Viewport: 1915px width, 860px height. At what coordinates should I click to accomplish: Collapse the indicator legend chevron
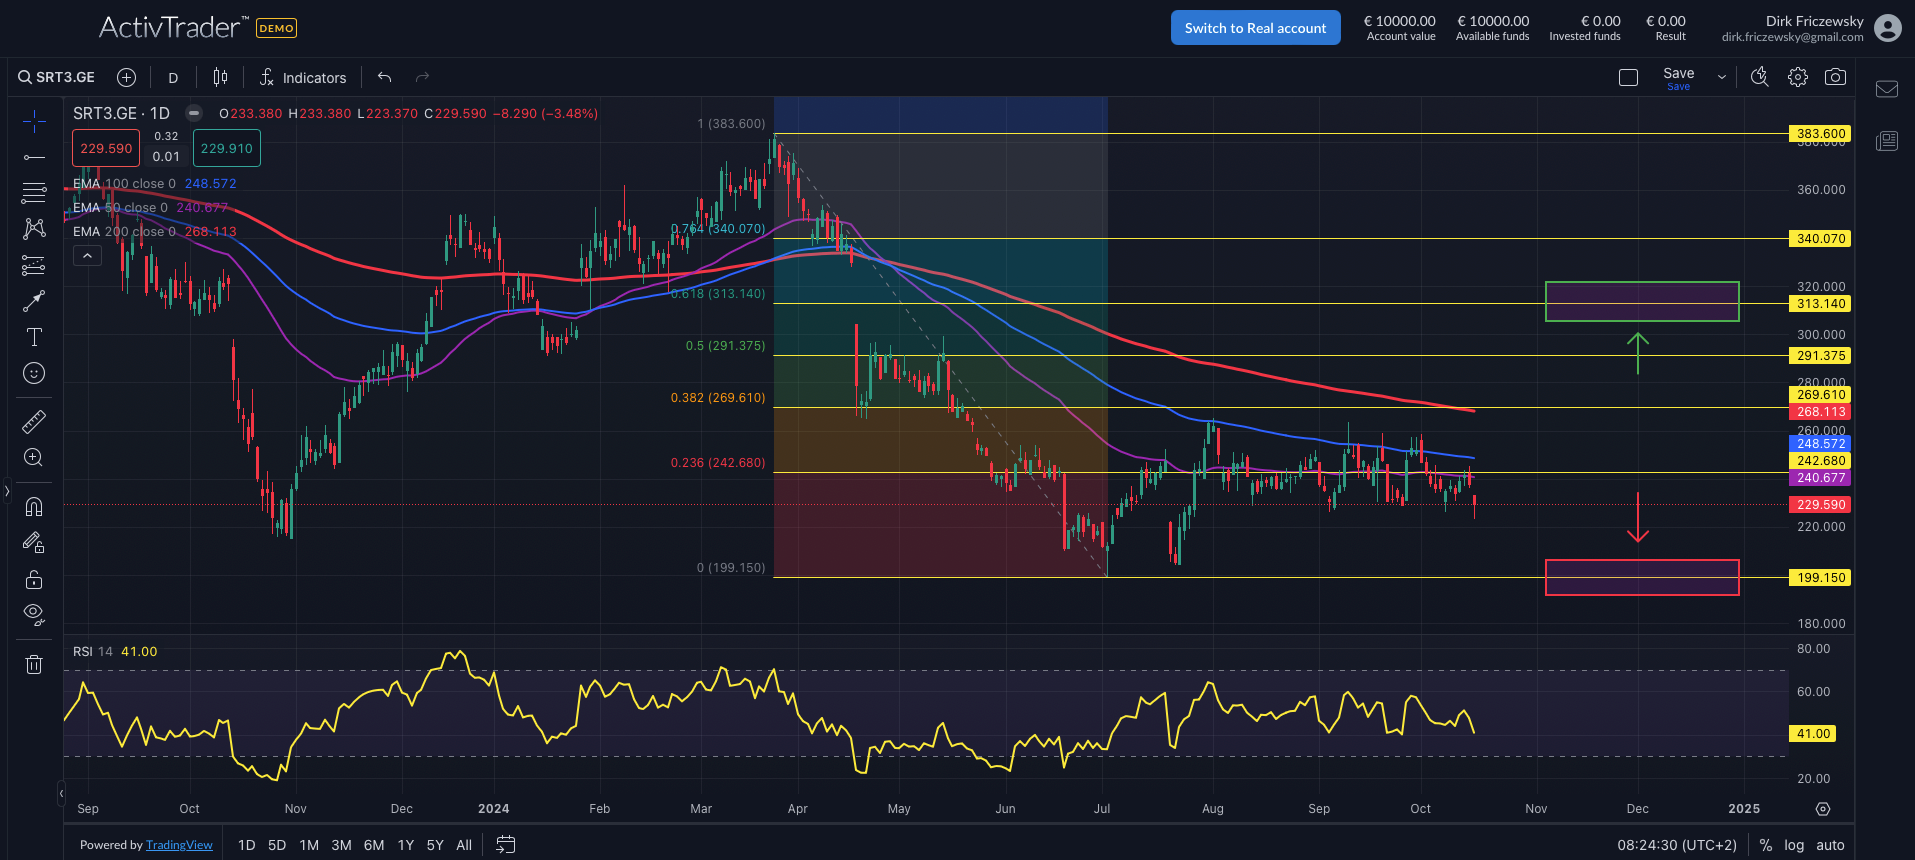[x=87, y=256]
